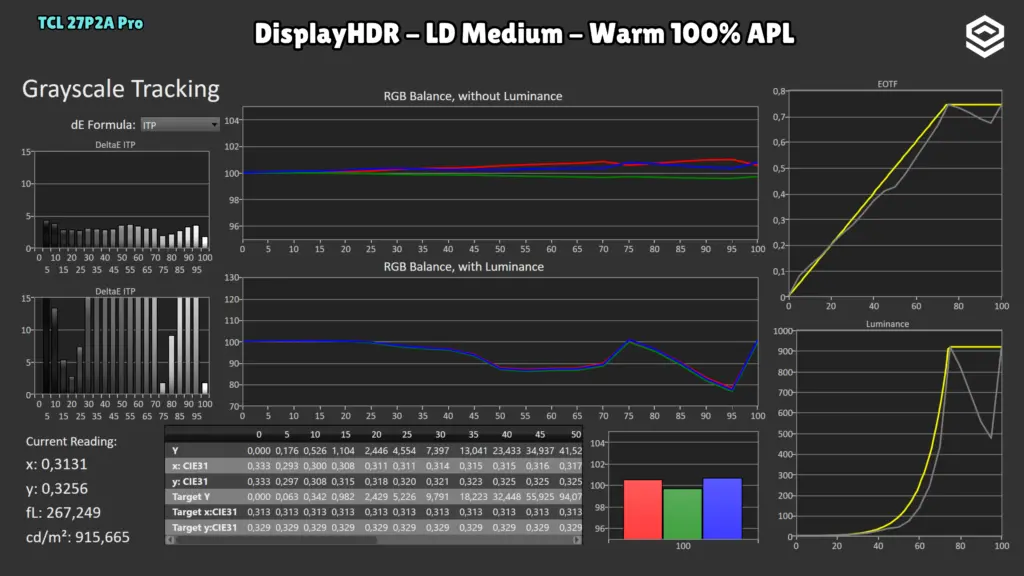Click the Target Y cell 9,791
The height and width of the screenshot is (576, 1024).
point(438,496)
